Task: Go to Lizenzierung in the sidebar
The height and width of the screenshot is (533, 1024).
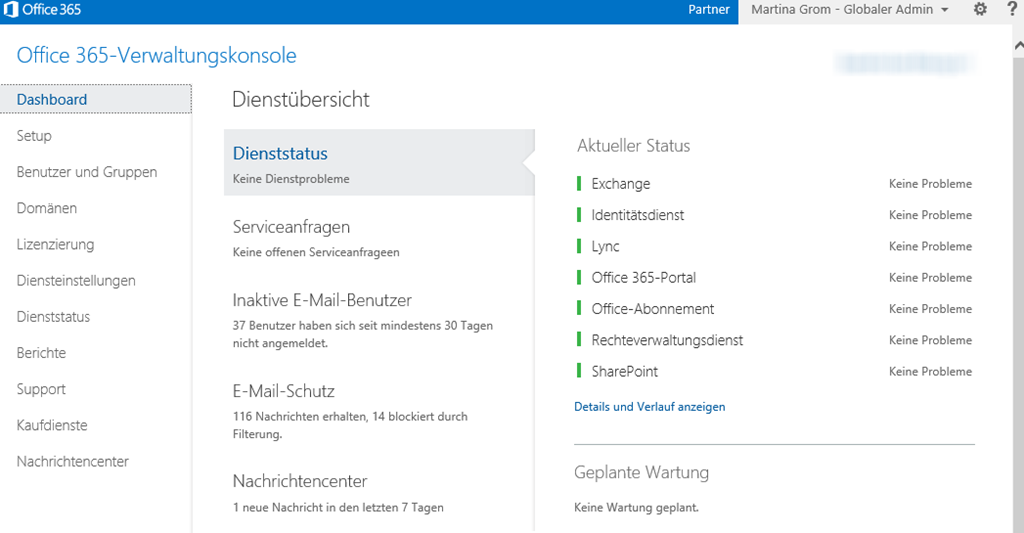Action: tap(55, 244)
